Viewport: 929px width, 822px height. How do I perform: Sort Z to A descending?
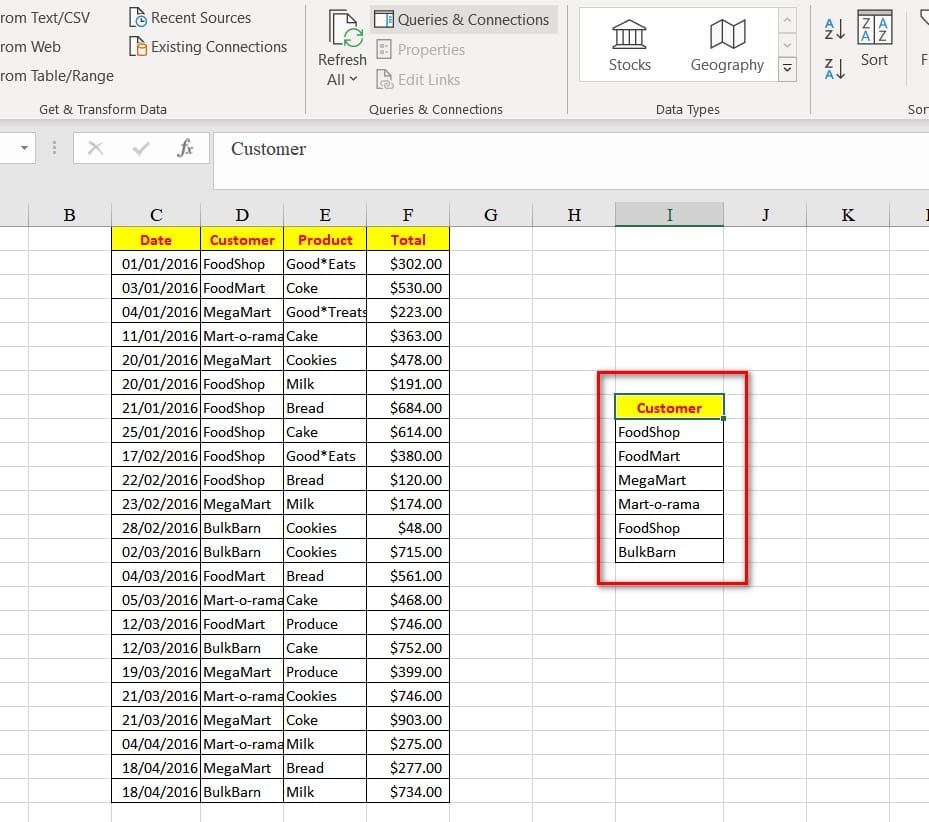834,69
